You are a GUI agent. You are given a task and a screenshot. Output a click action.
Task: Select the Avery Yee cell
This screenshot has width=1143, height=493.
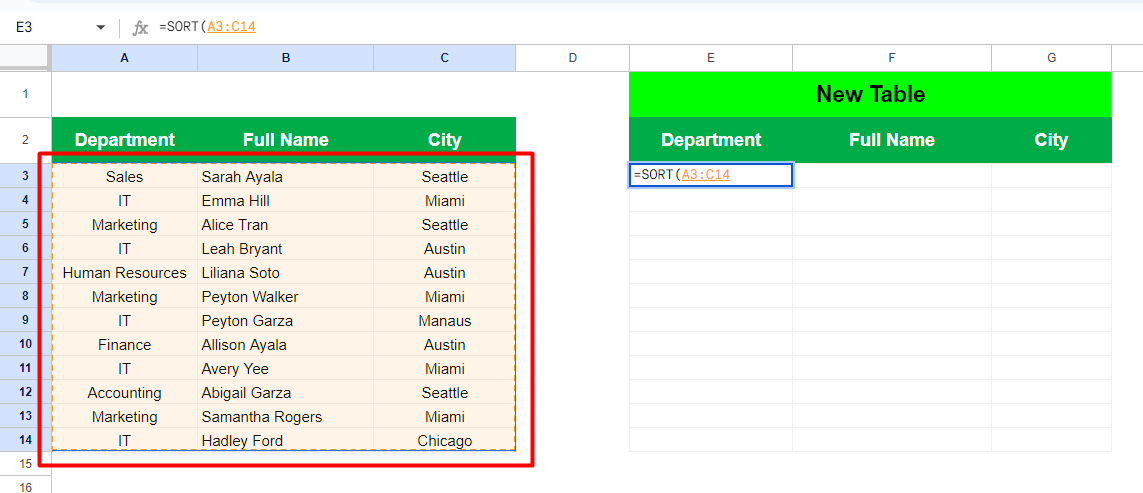[x=286, y=369]
